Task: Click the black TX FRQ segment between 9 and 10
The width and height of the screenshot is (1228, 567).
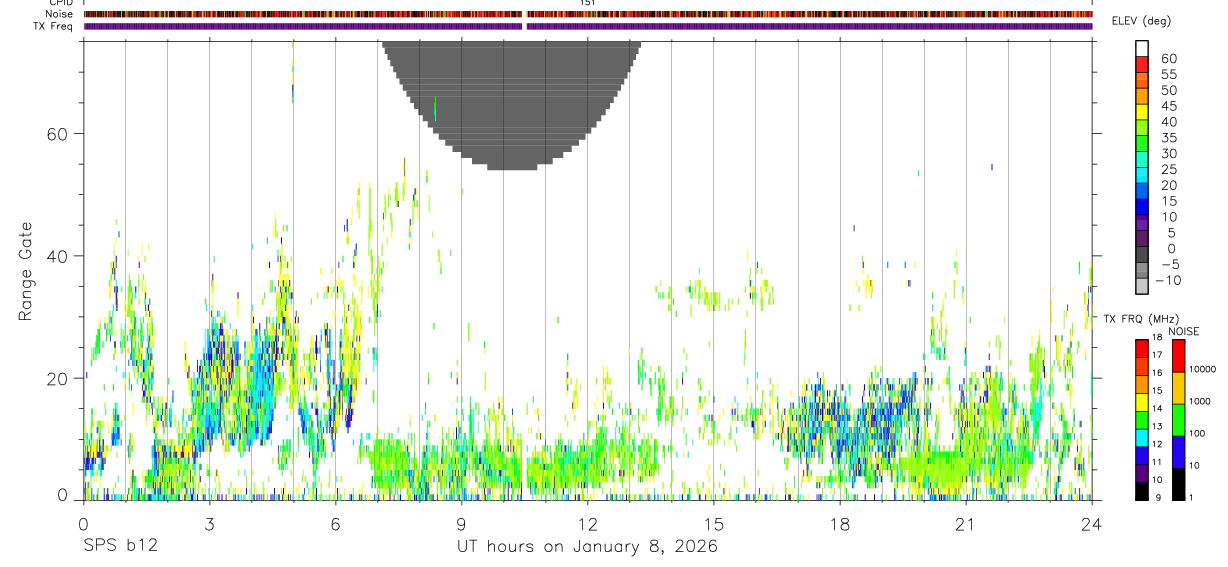Action: pyautogui.click(x=1142, y=490)
